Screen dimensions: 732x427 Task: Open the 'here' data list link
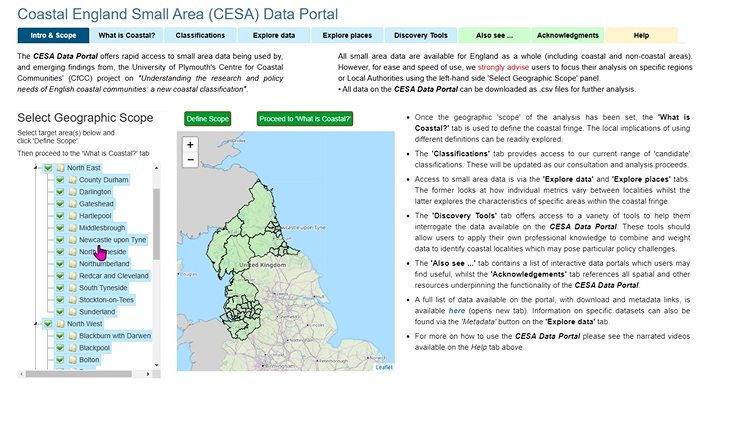tap(457, 311)
